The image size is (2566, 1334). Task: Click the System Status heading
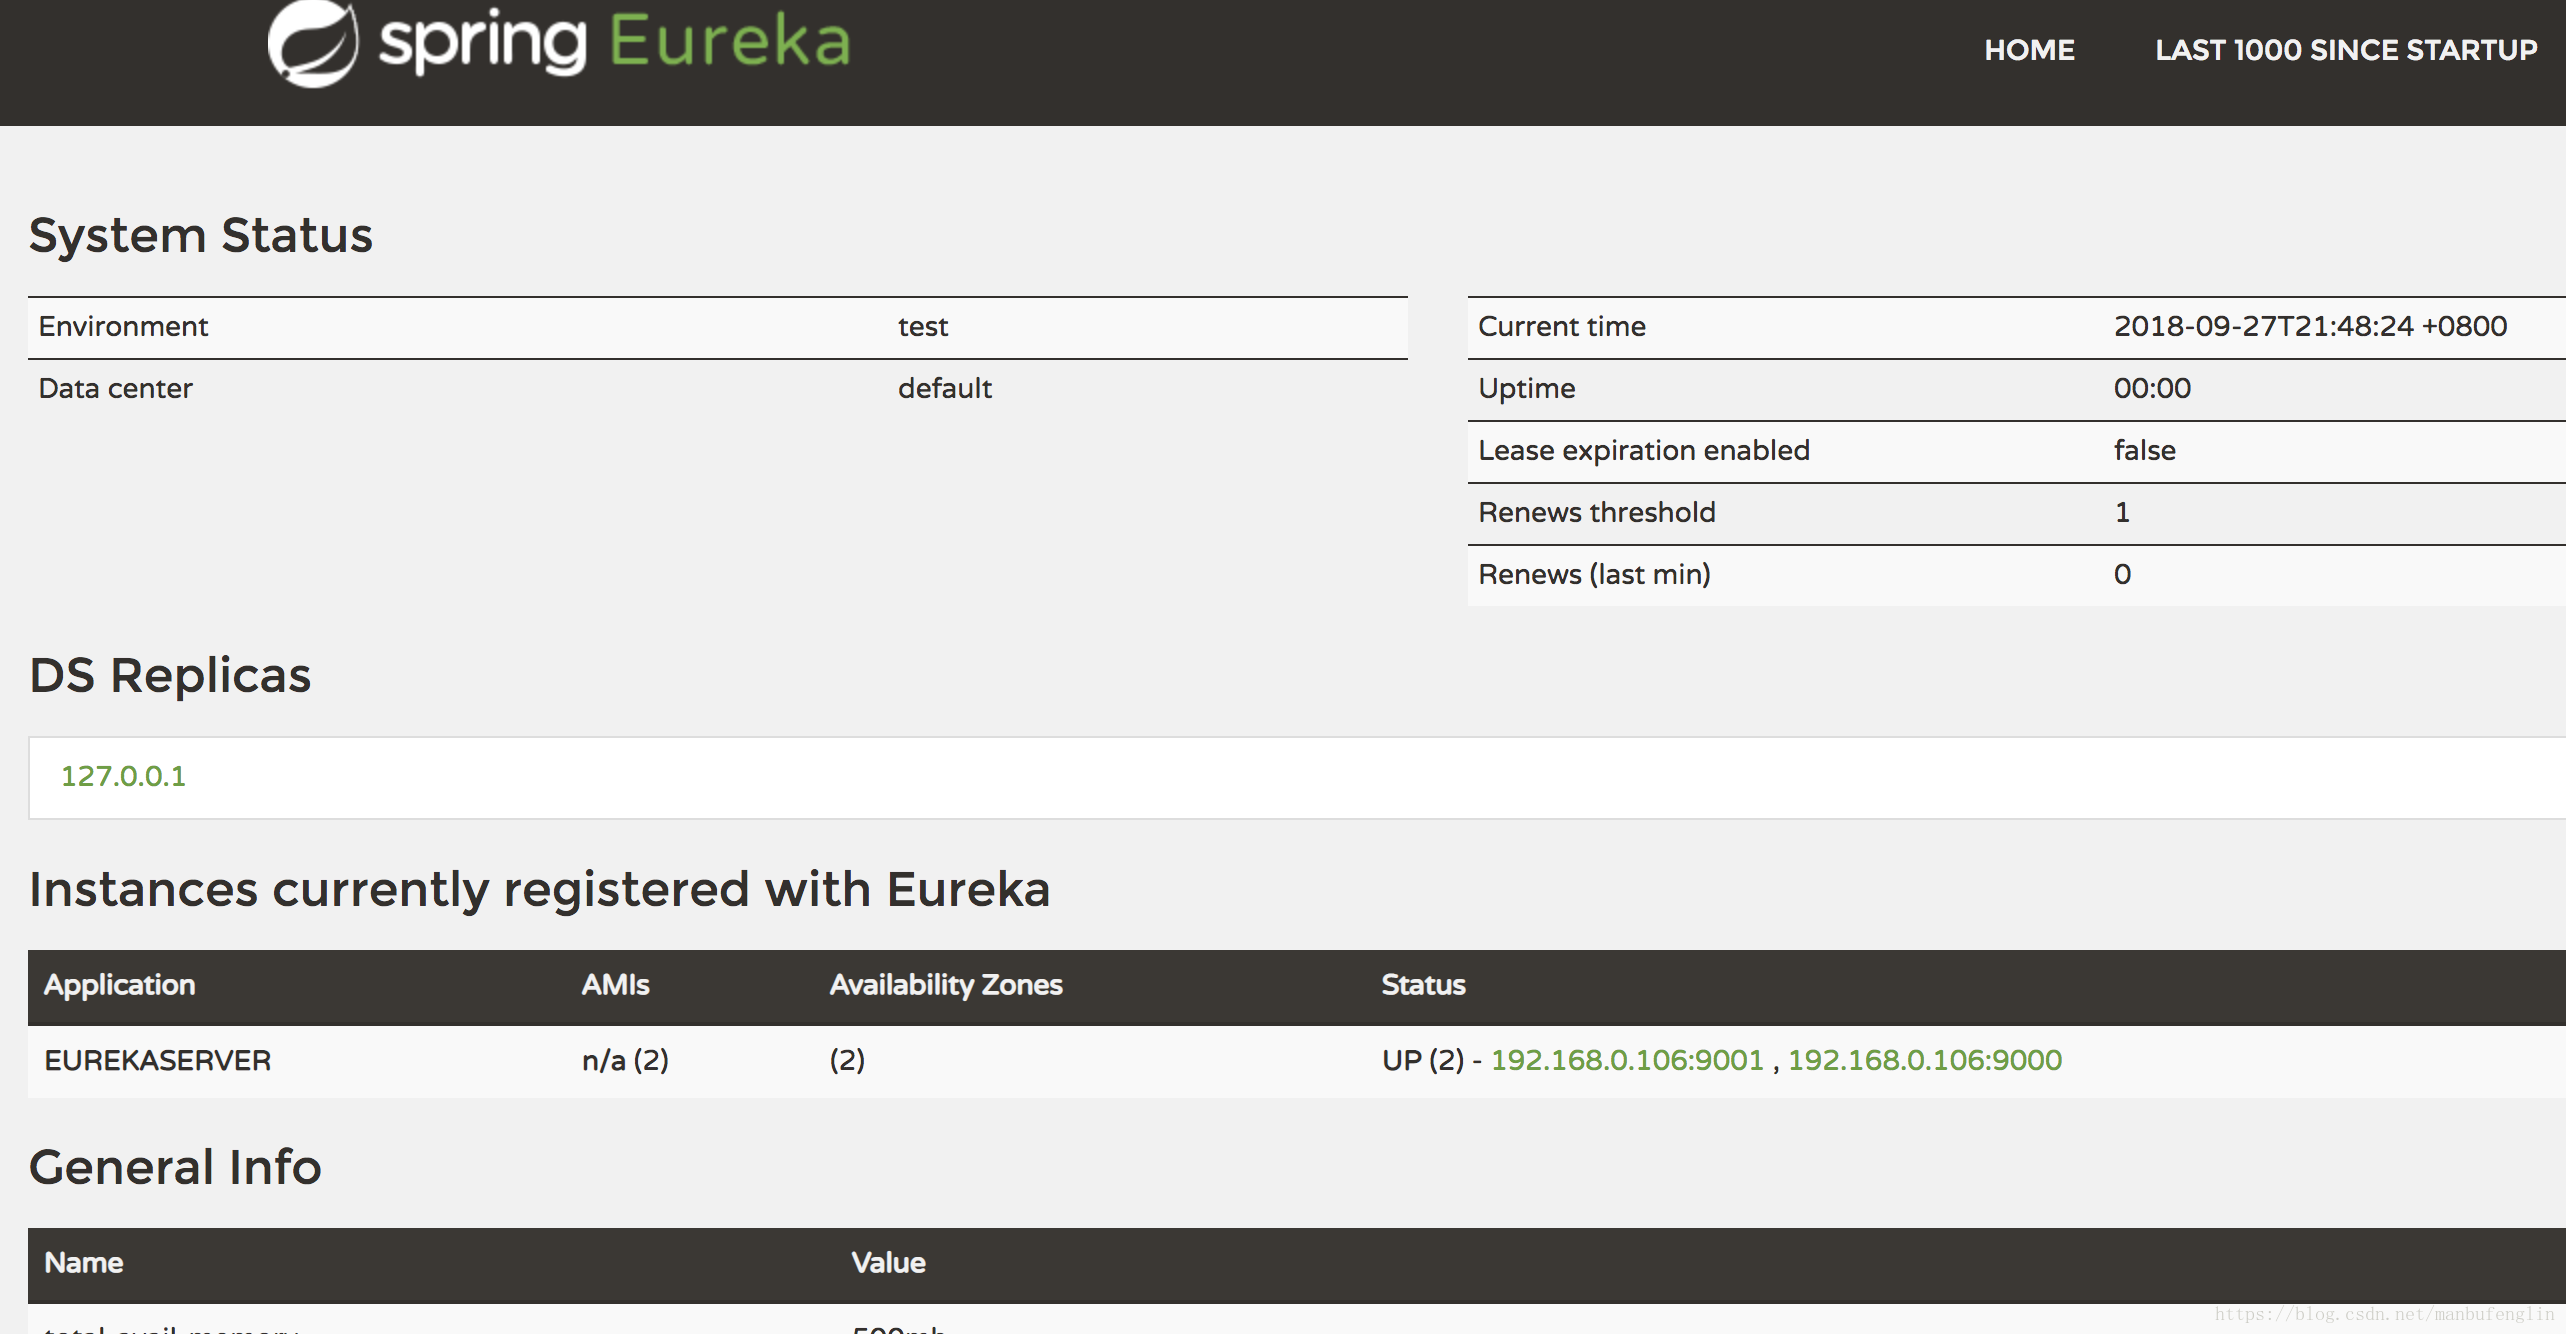click(200, 236)
